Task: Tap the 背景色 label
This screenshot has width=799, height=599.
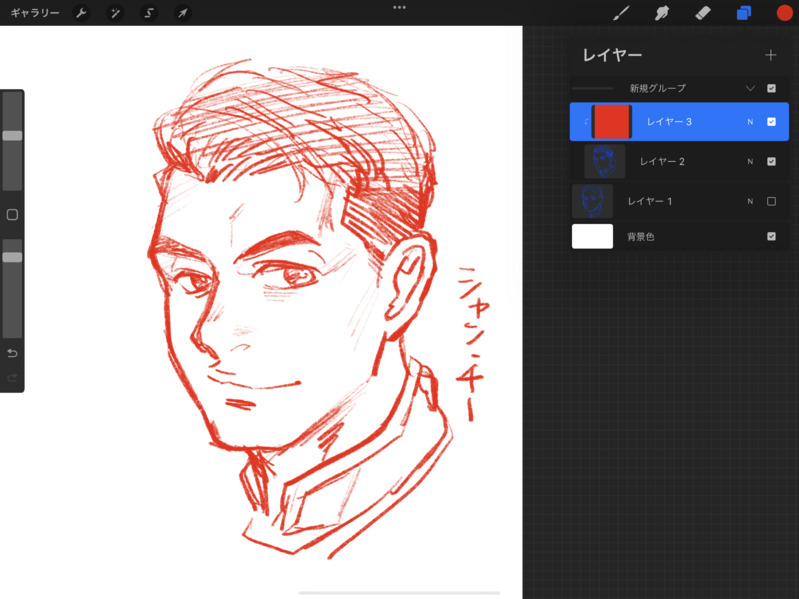Action: tap(641, 236)
